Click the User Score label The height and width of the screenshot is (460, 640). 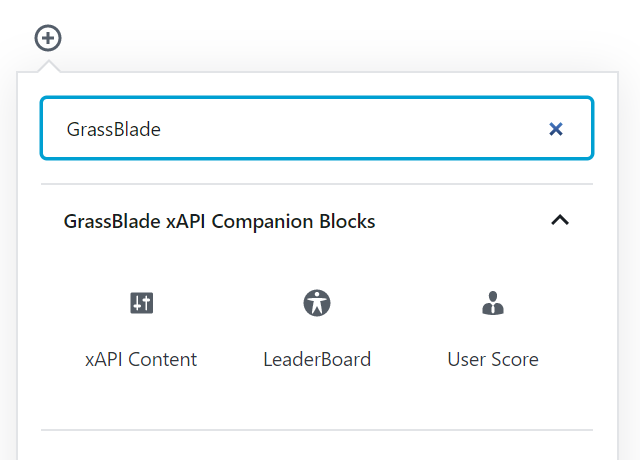[x=493, y=360]
